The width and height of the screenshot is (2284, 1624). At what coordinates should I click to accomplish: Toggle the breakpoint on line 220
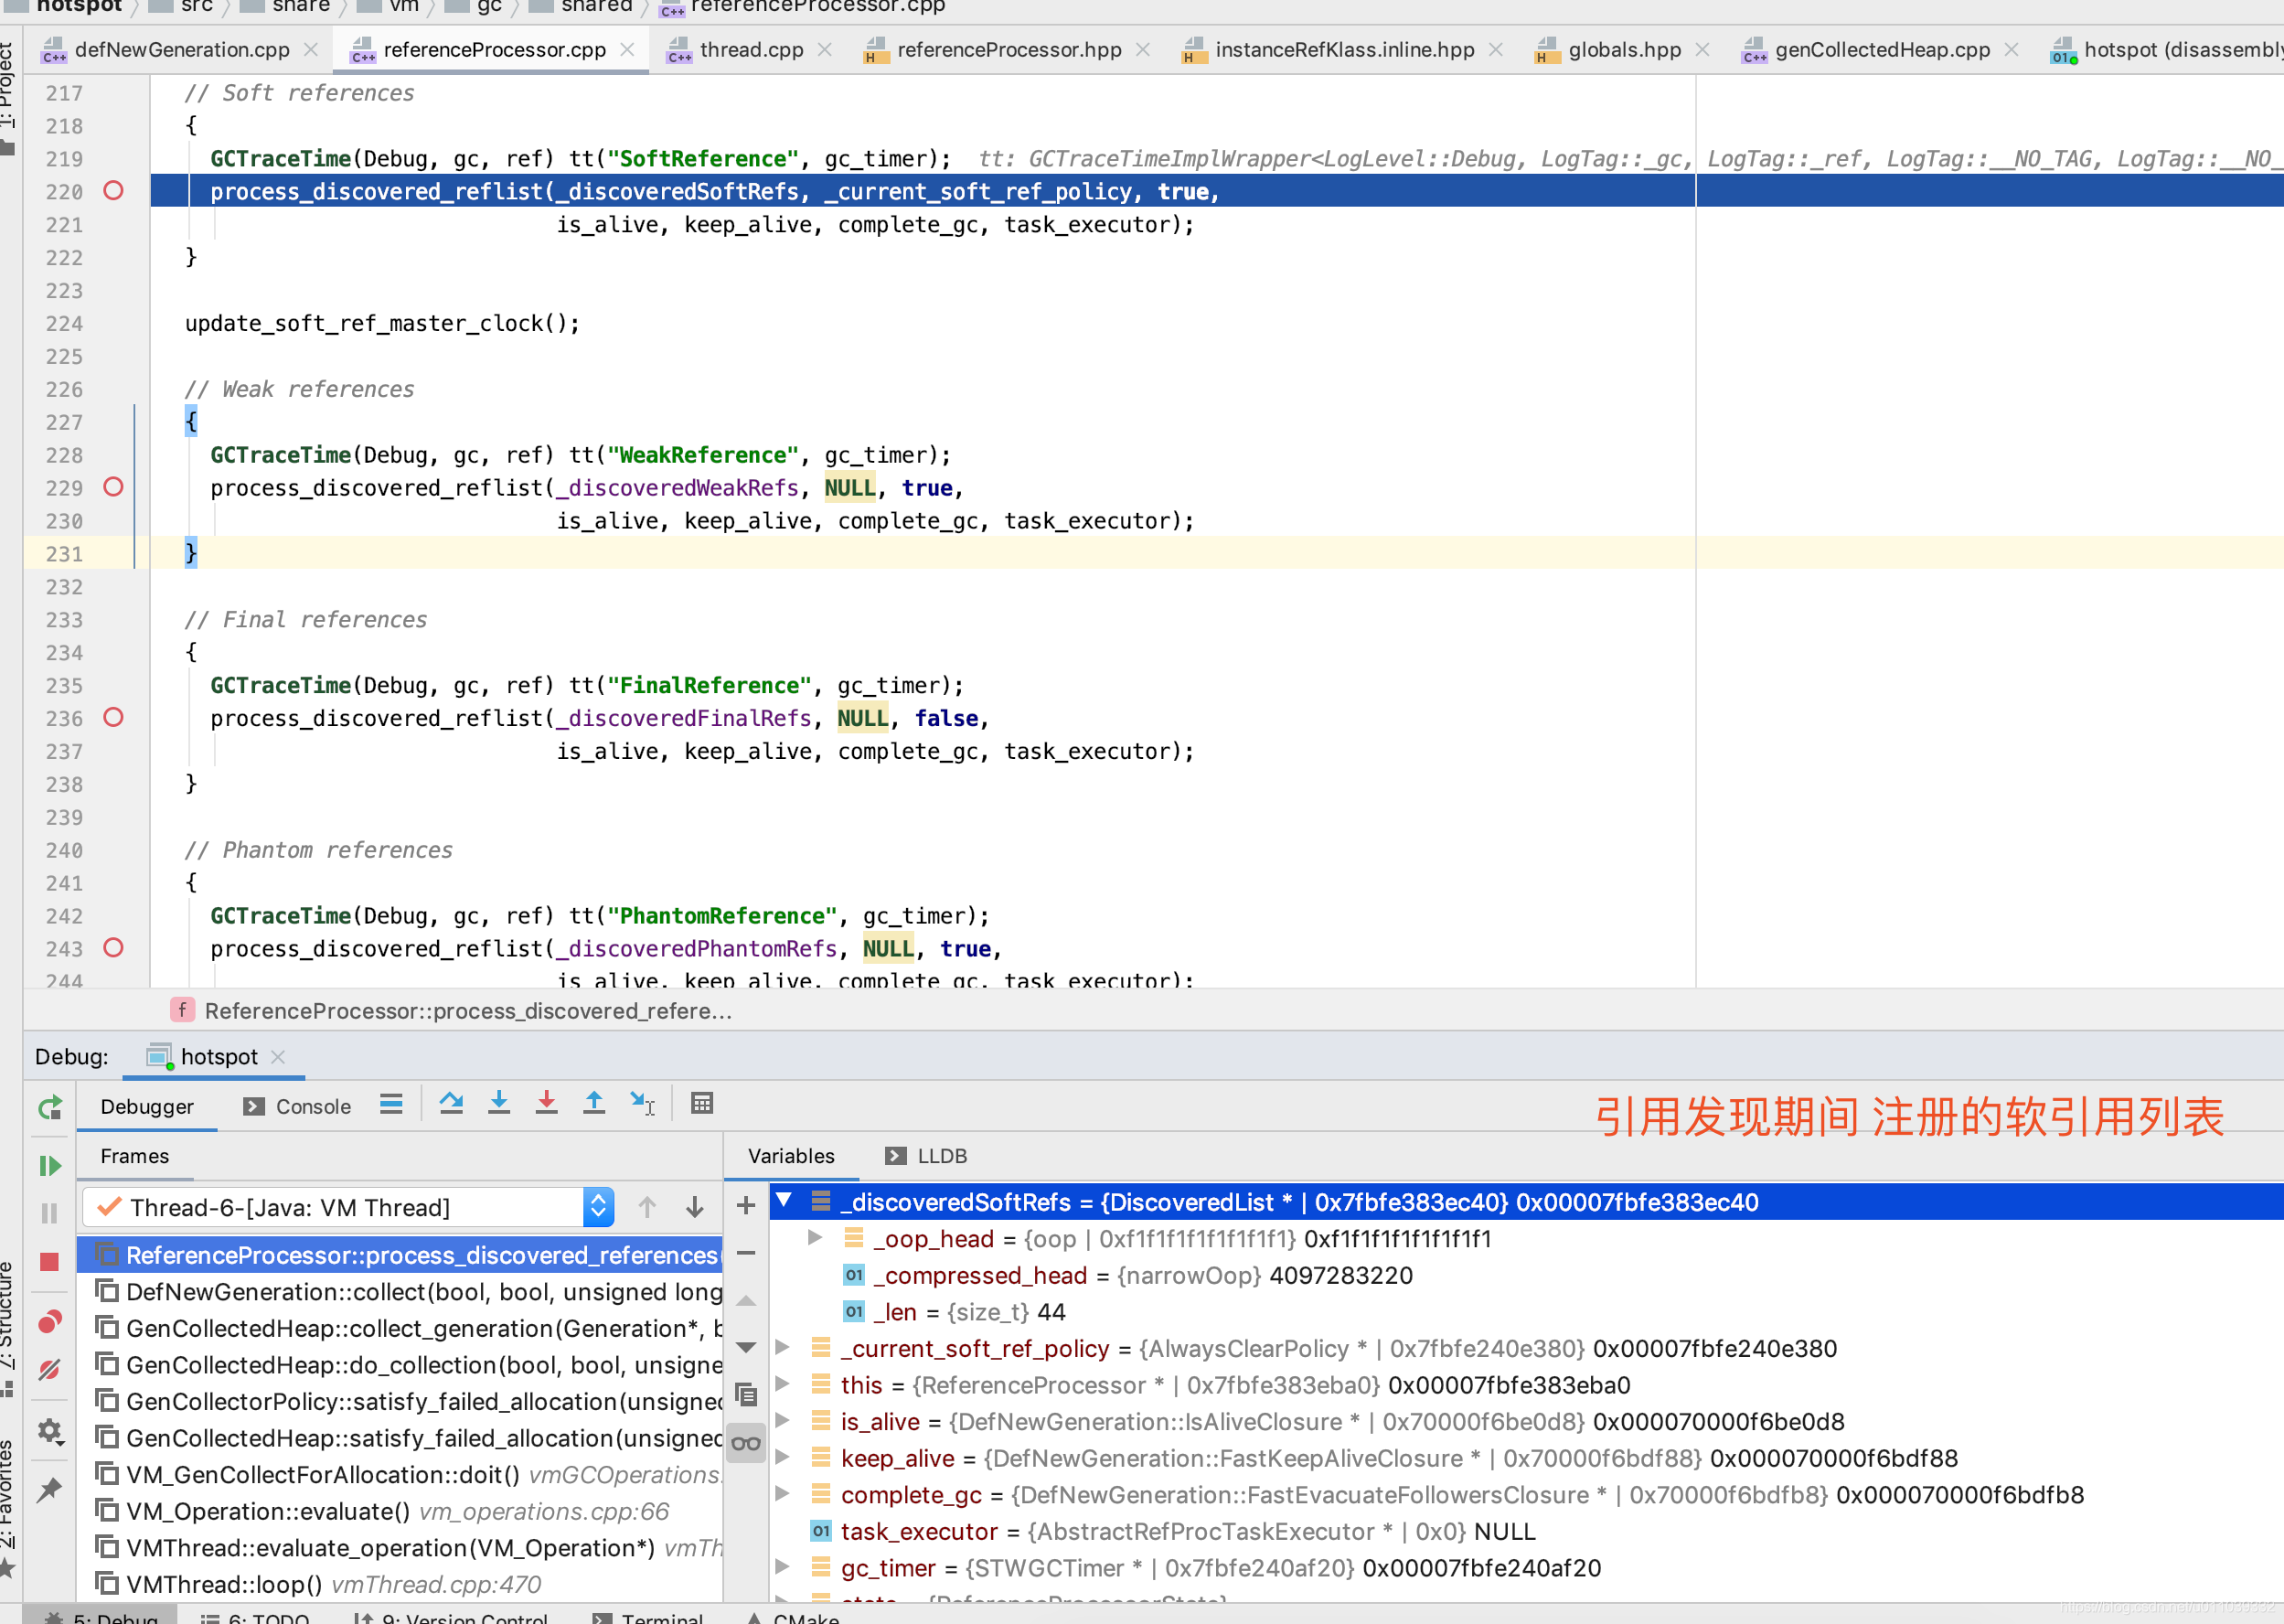(113, 191)
